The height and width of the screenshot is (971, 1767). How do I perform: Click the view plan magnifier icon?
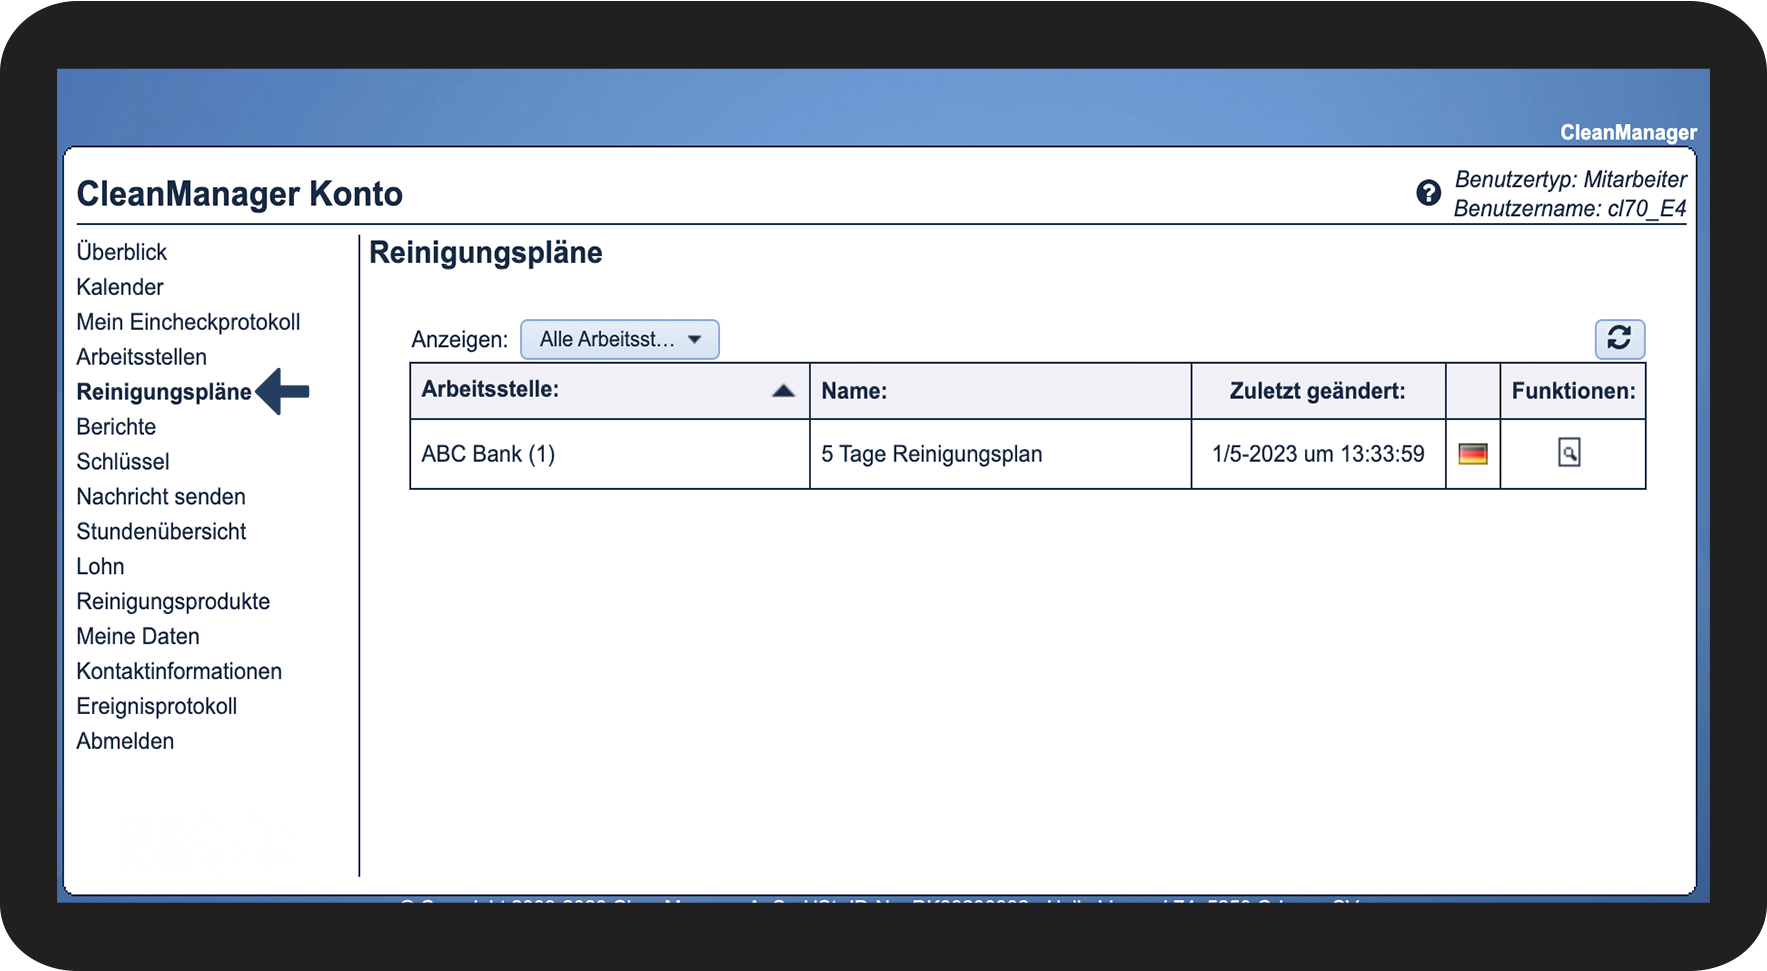(1569, 453)
